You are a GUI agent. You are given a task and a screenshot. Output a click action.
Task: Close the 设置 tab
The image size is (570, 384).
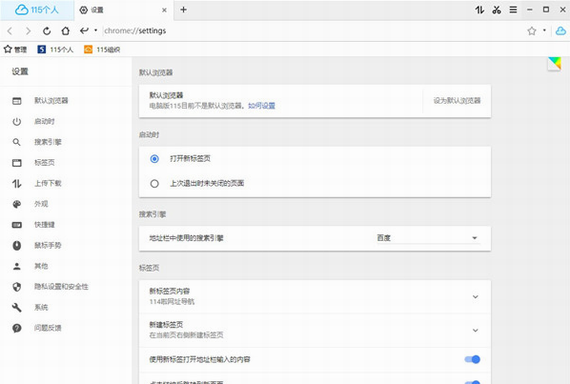tap(164, 10)
